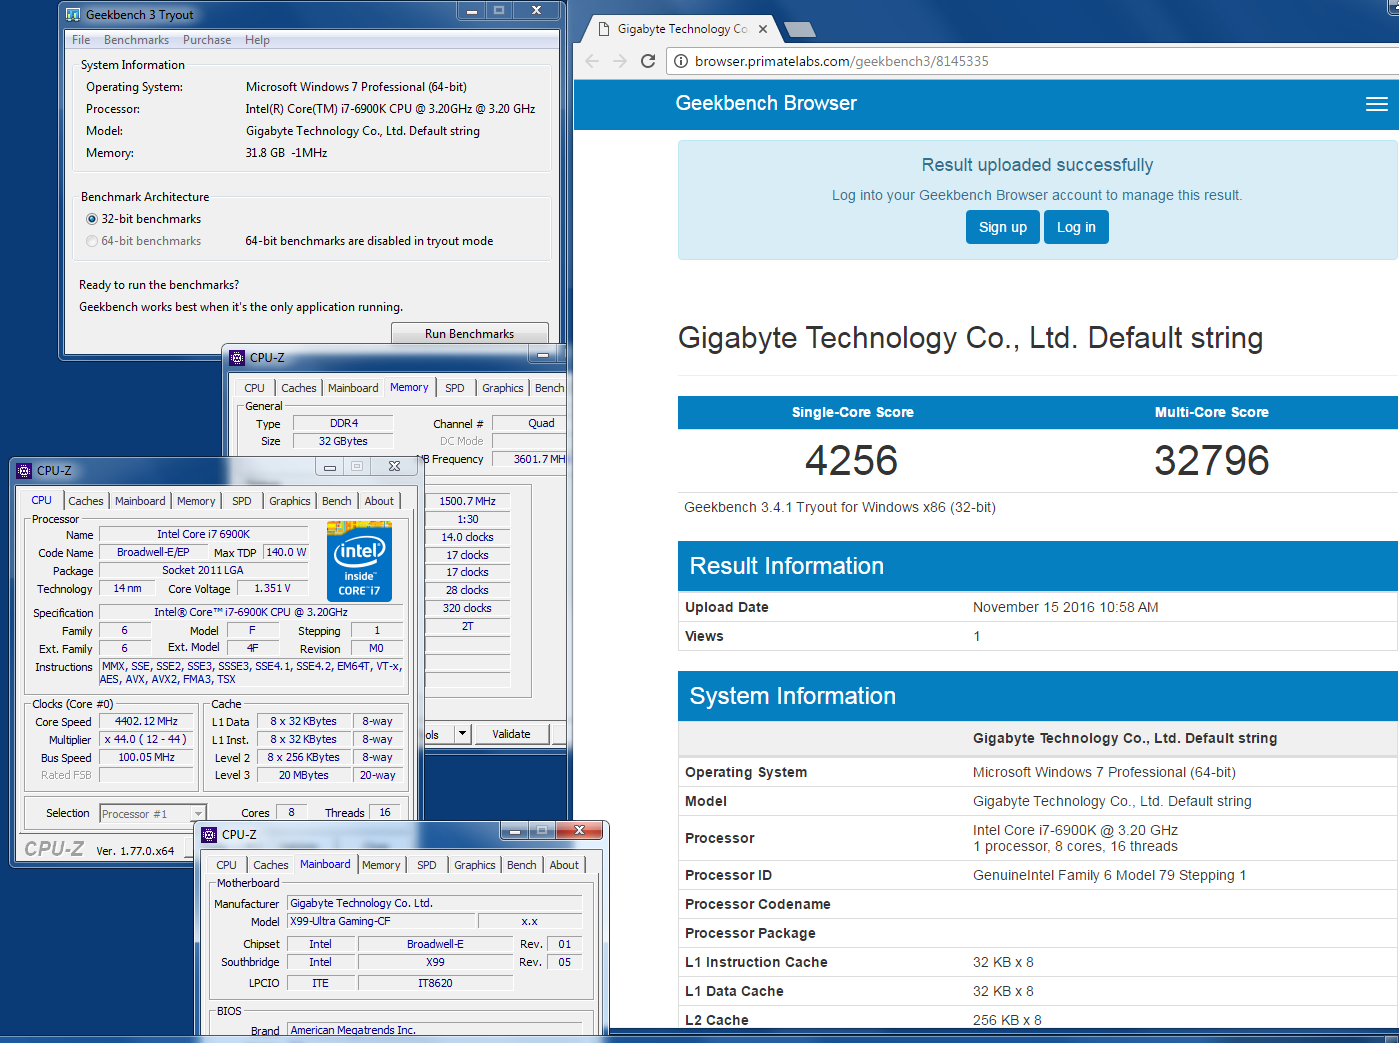The width and height of the screenshot is (1399, 1043).
Task: Click the American Megatrends Inc. BIOS brand
Action: click(x=434, y=1030)
